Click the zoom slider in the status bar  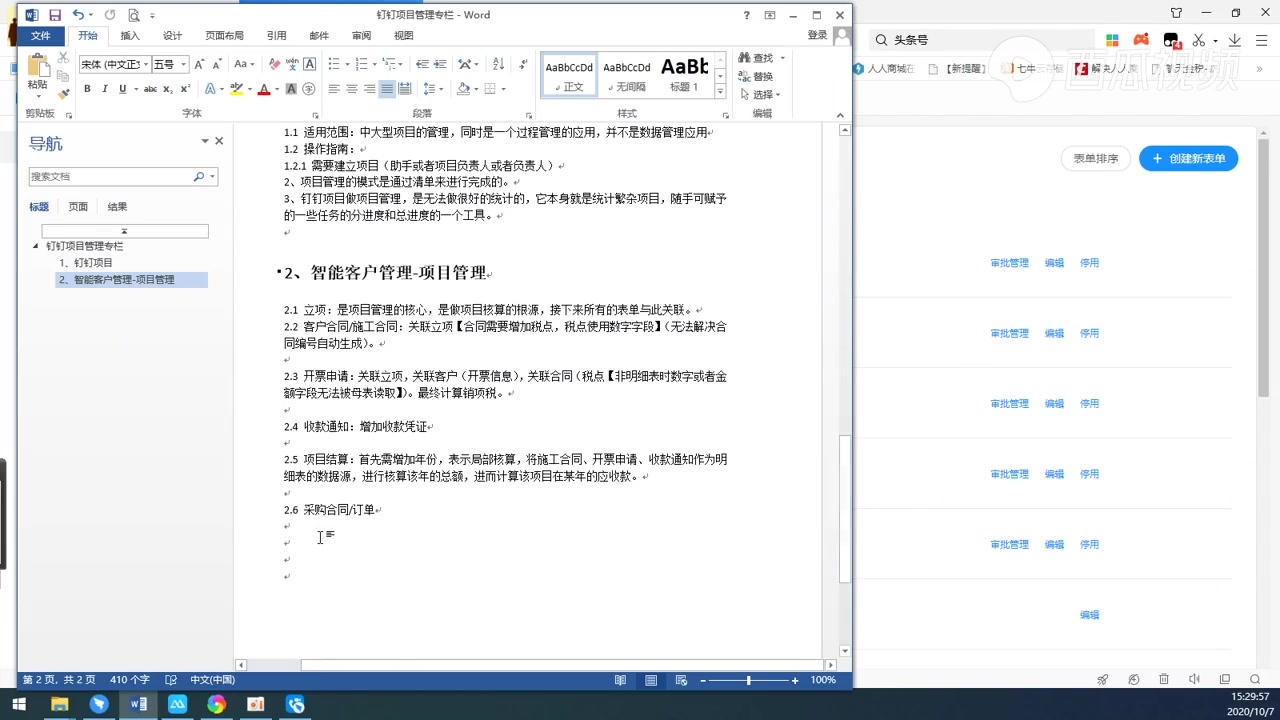click(748, 680)
